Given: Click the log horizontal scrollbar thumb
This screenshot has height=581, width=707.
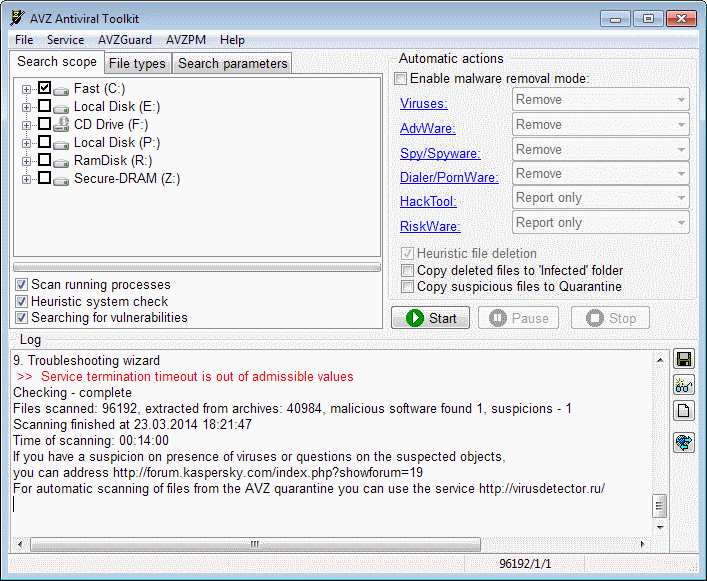Looking at the screenshot, I should point(255,544).
